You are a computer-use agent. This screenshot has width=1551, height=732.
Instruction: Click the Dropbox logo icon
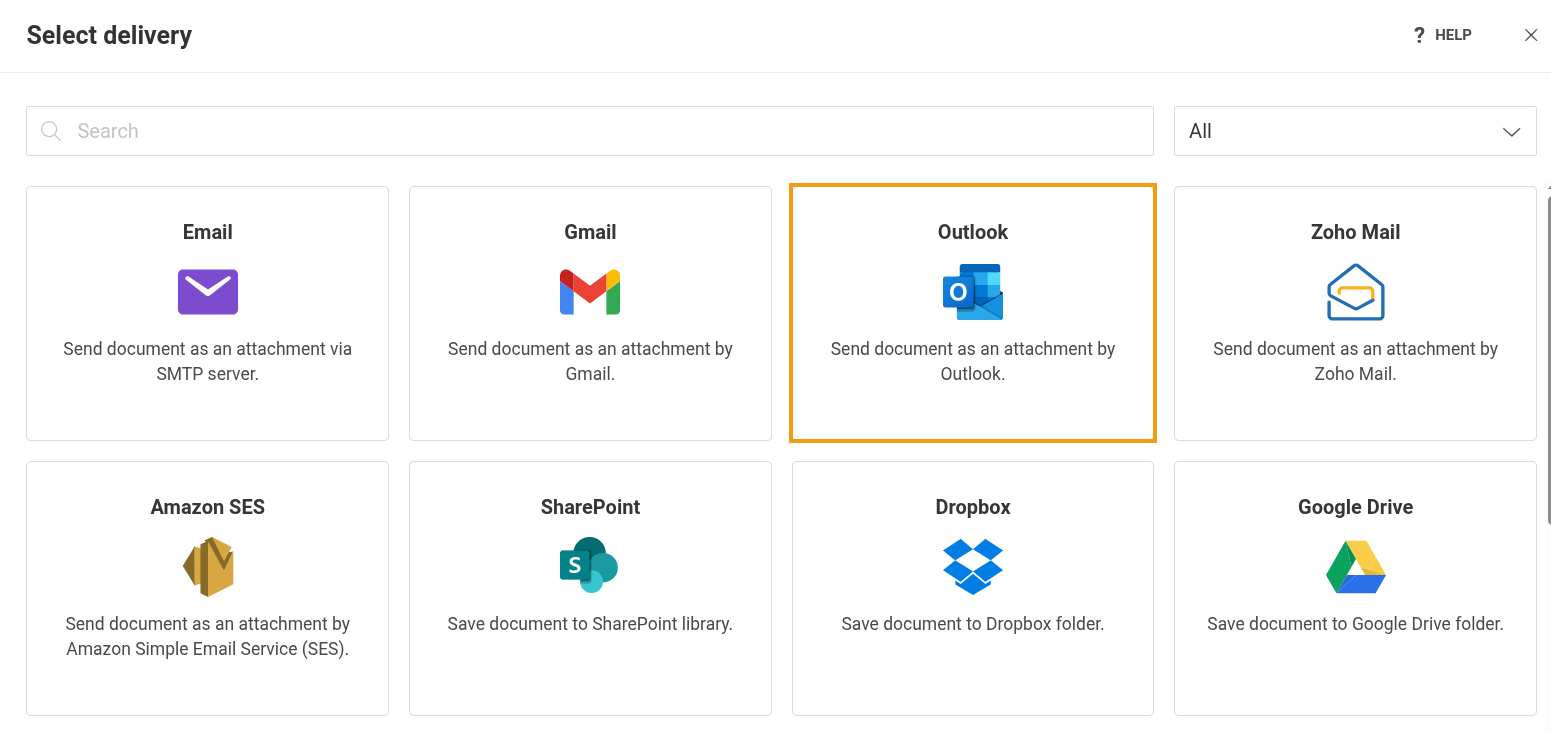[973, 566]
